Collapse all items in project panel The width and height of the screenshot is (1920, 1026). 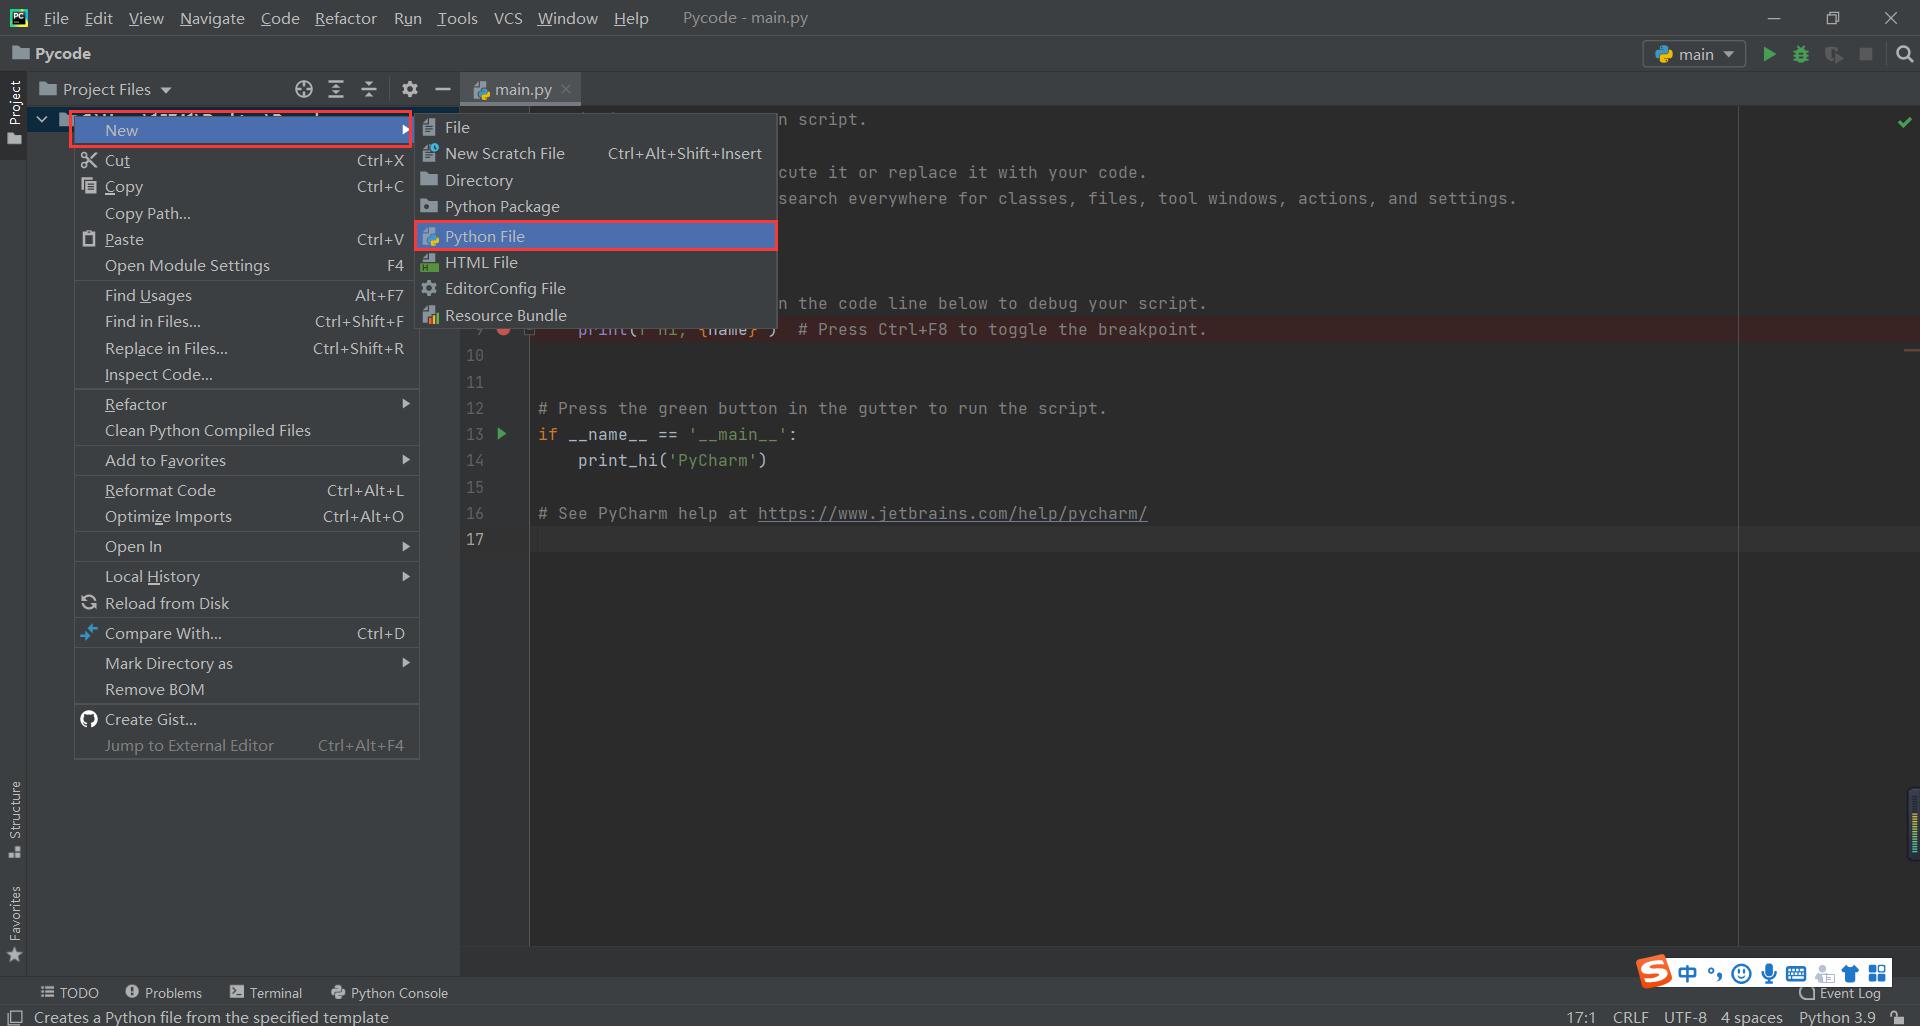(x=369, y=89)
